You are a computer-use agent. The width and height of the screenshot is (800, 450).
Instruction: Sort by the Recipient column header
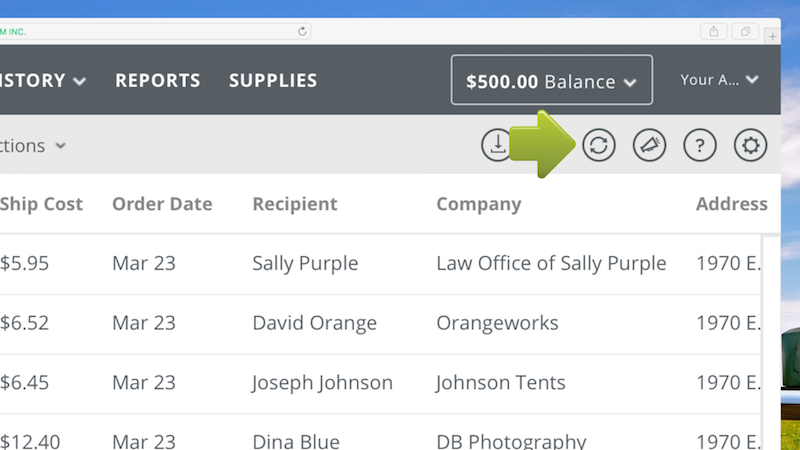pyautogui.click(x=295, y=204)
